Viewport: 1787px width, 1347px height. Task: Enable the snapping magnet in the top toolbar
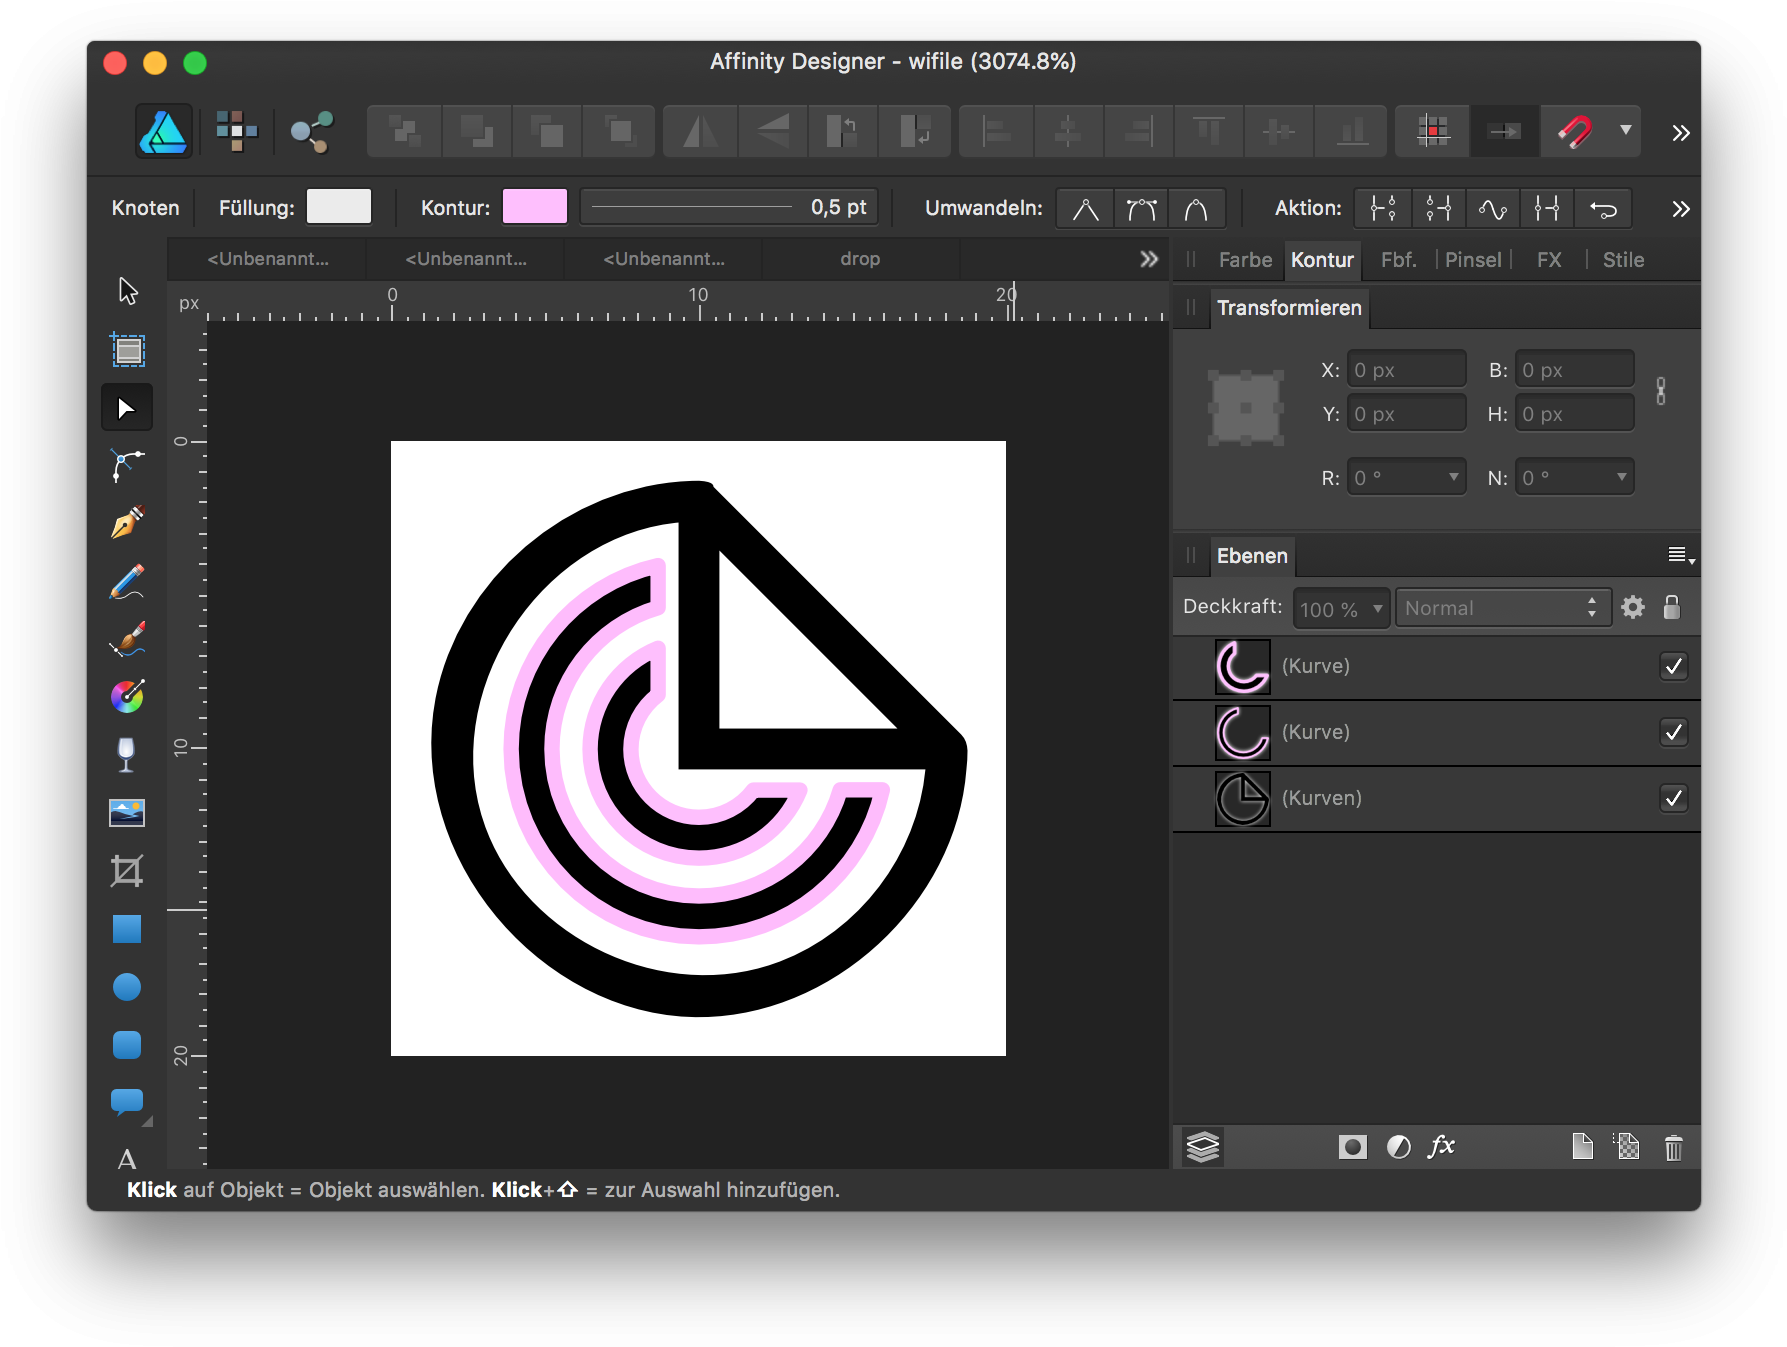click(1575, 130)
